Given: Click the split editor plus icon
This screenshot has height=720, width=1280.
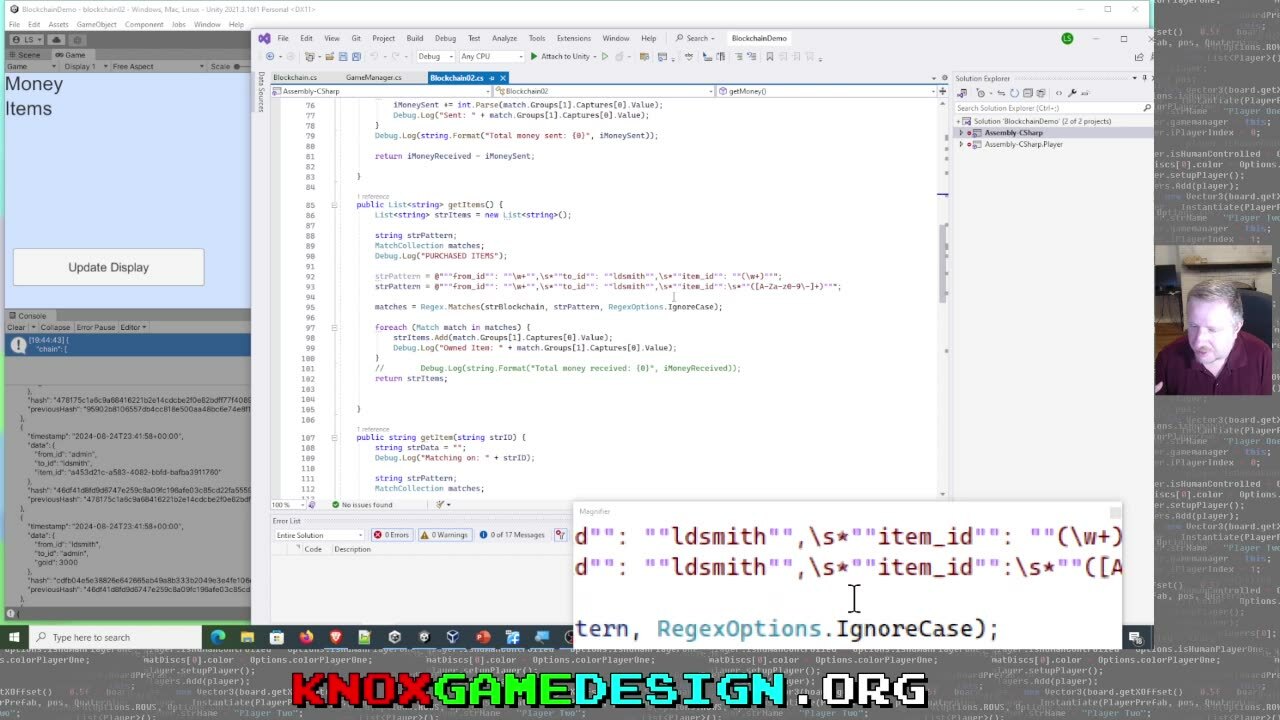Looking at the screenshot, I should (942, 91).
